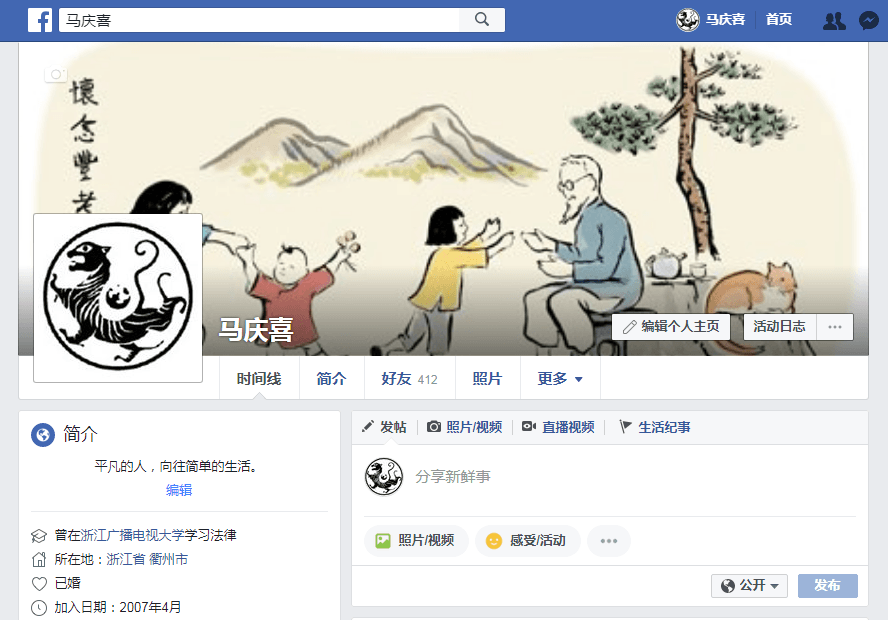Open the Messenger chat icon
The width and height of the screenshot is (888, 620).
869,20
